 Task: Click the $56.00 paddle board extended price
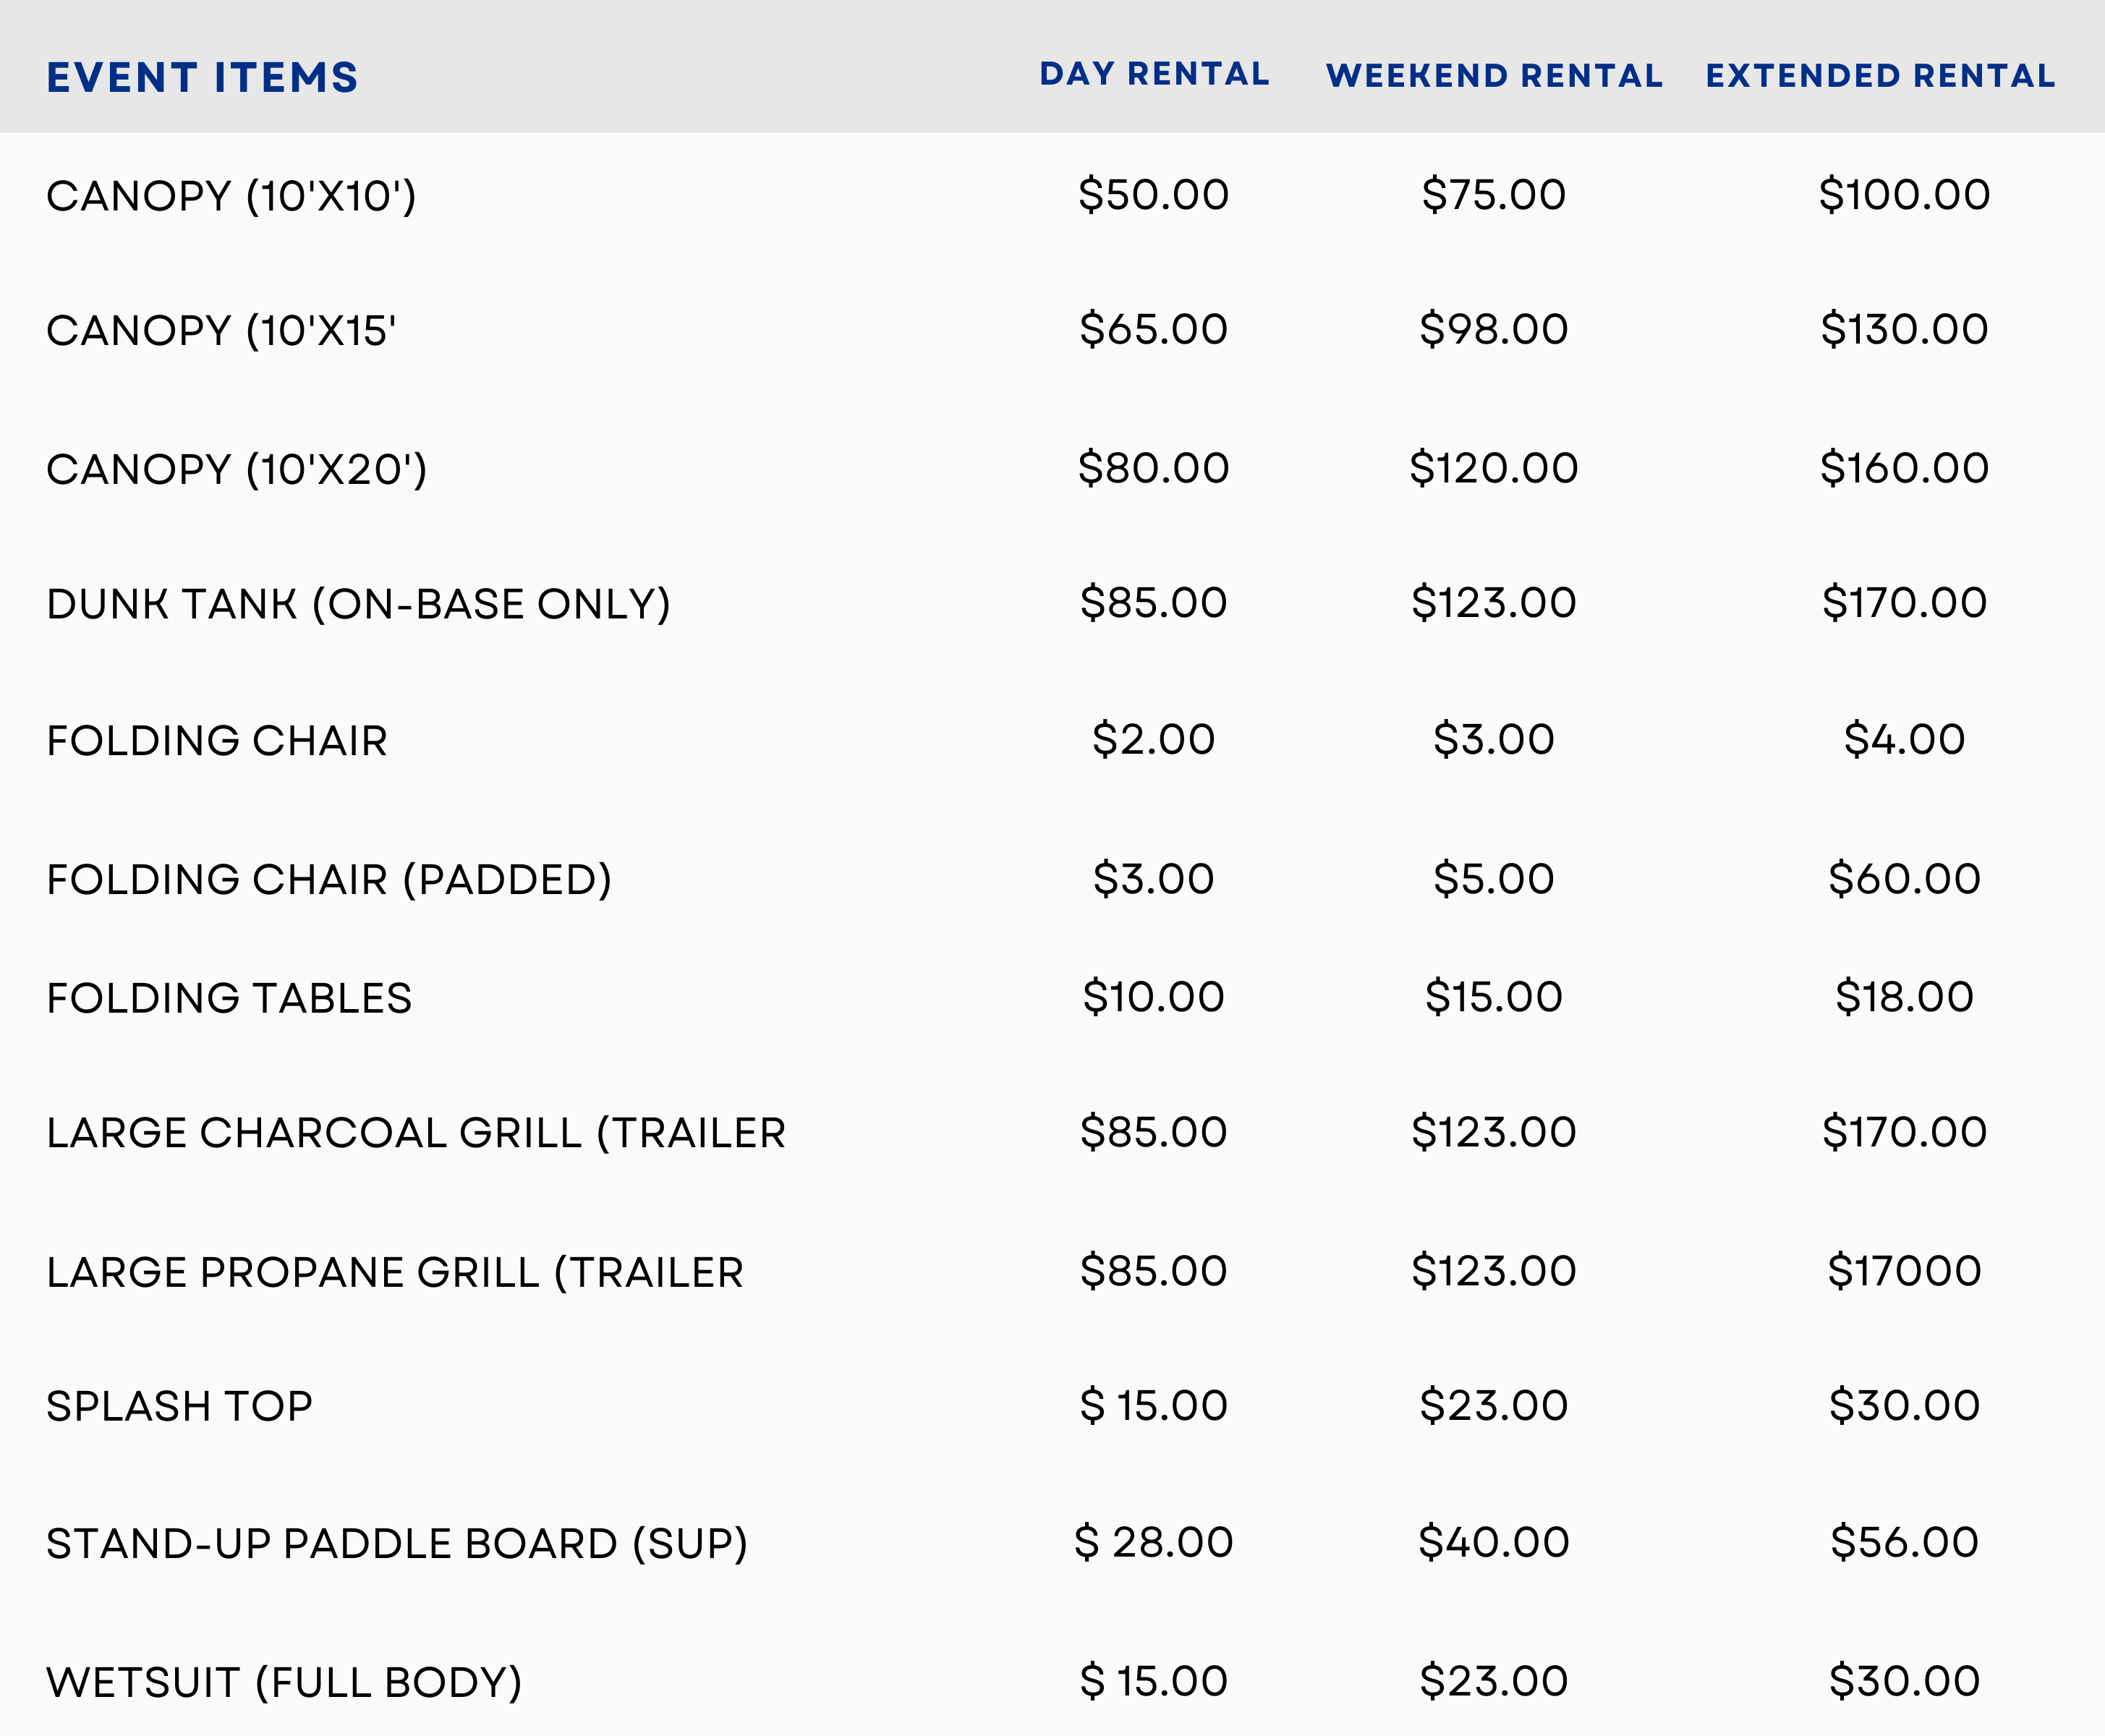pos(1904,1542)
